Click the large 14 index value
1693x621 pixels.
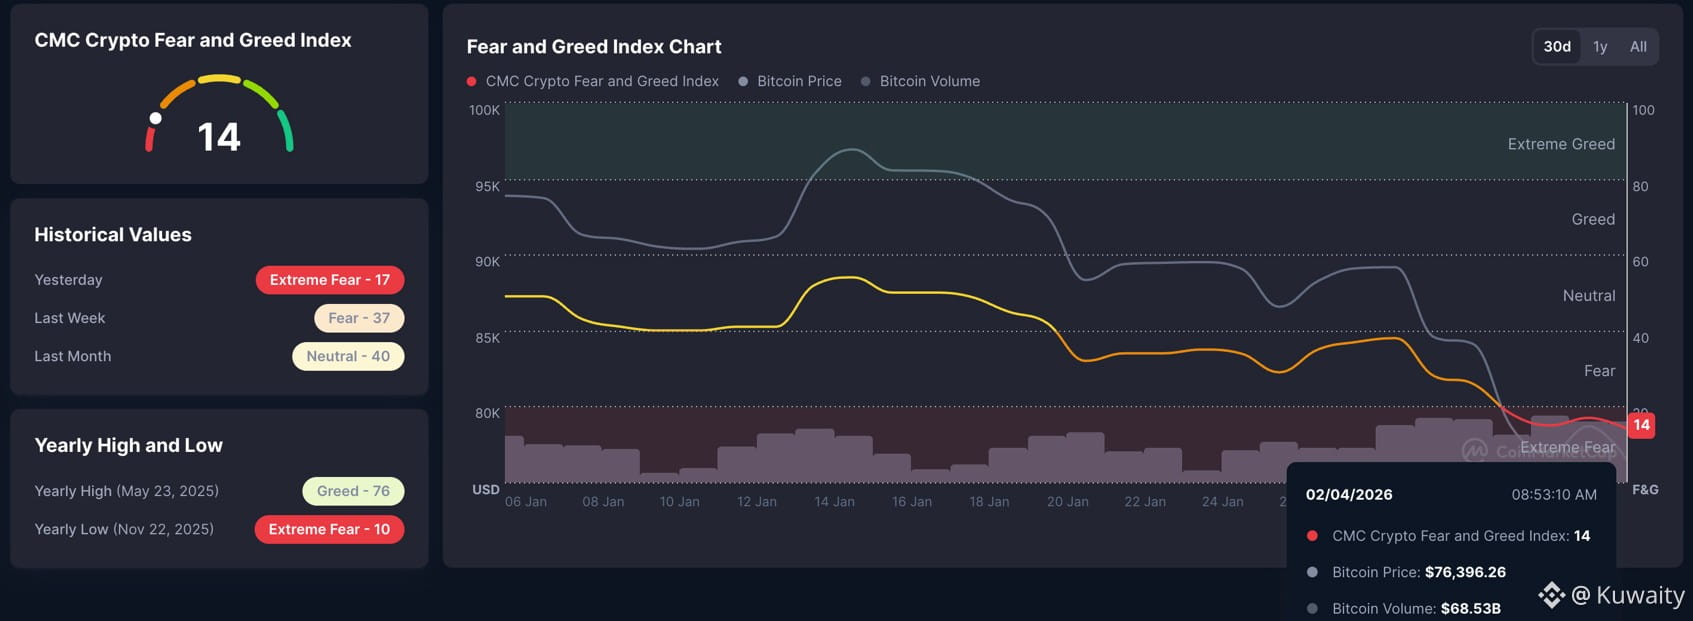[x=219, y=137]
